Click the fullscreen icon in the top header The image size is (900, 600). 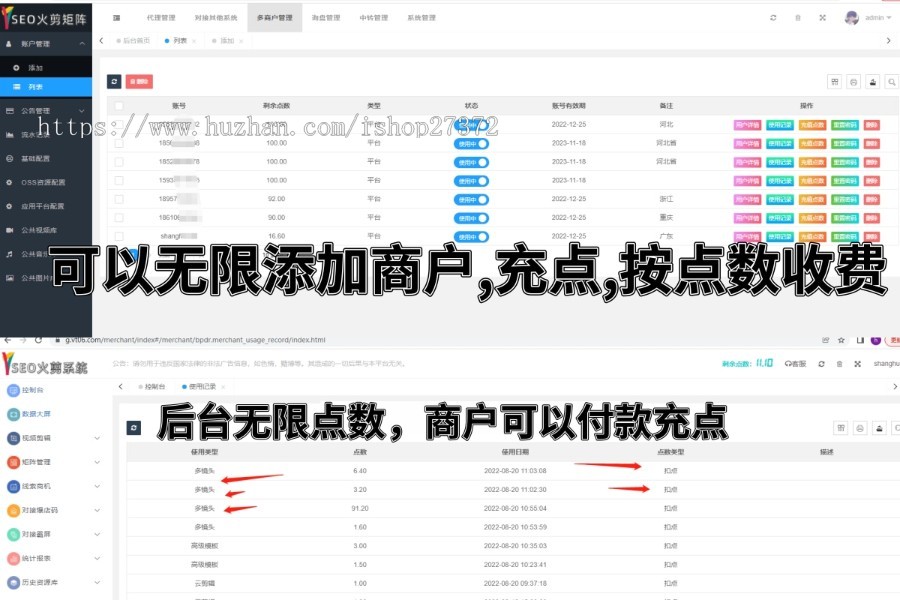[x=822, y=17]
